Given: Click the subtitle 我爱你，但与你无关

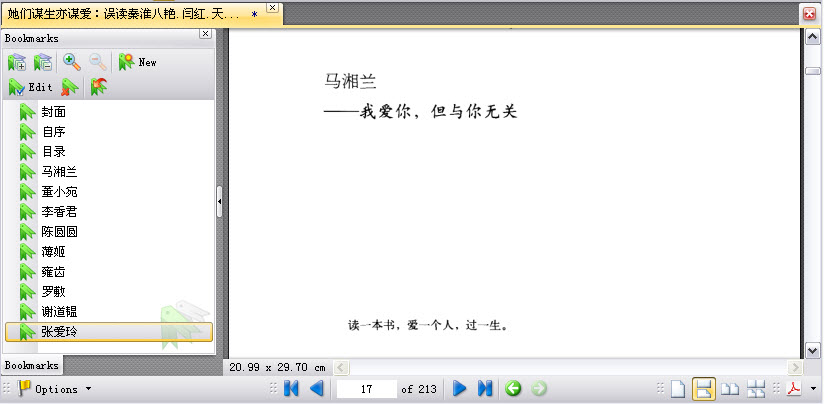Looking at the screenshot, I should 439,111.
